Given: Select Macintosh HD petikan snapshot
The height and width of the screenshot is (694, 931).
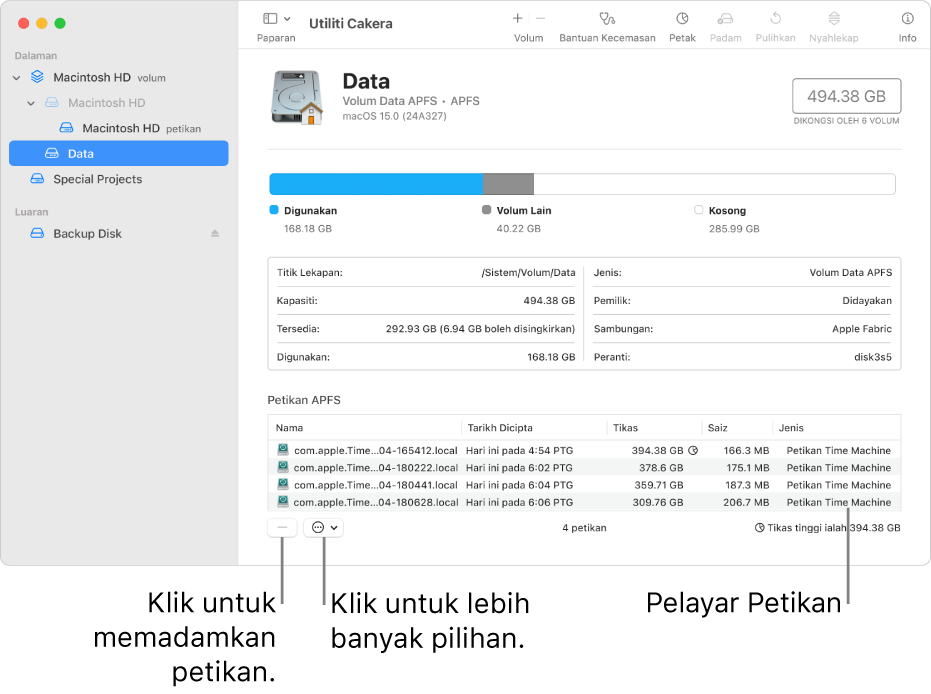Looking at the screenshot, I should (141, 128).
